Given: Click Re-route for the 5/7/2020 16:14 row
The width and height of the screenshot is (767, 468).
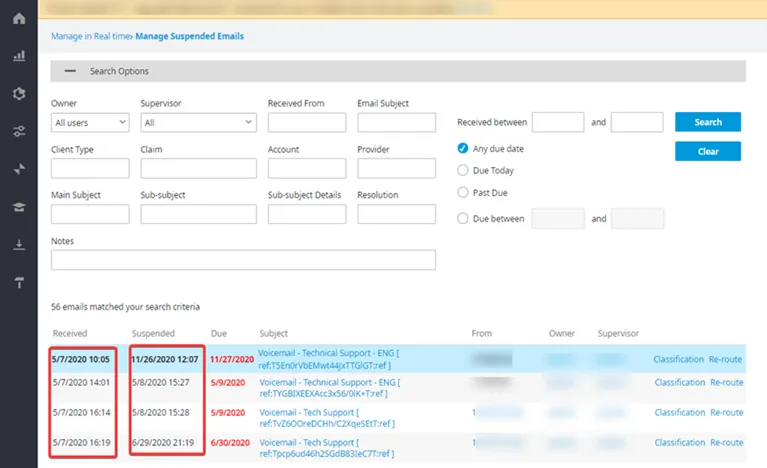Looking at the screenshot, I should [x=726, y=413].
